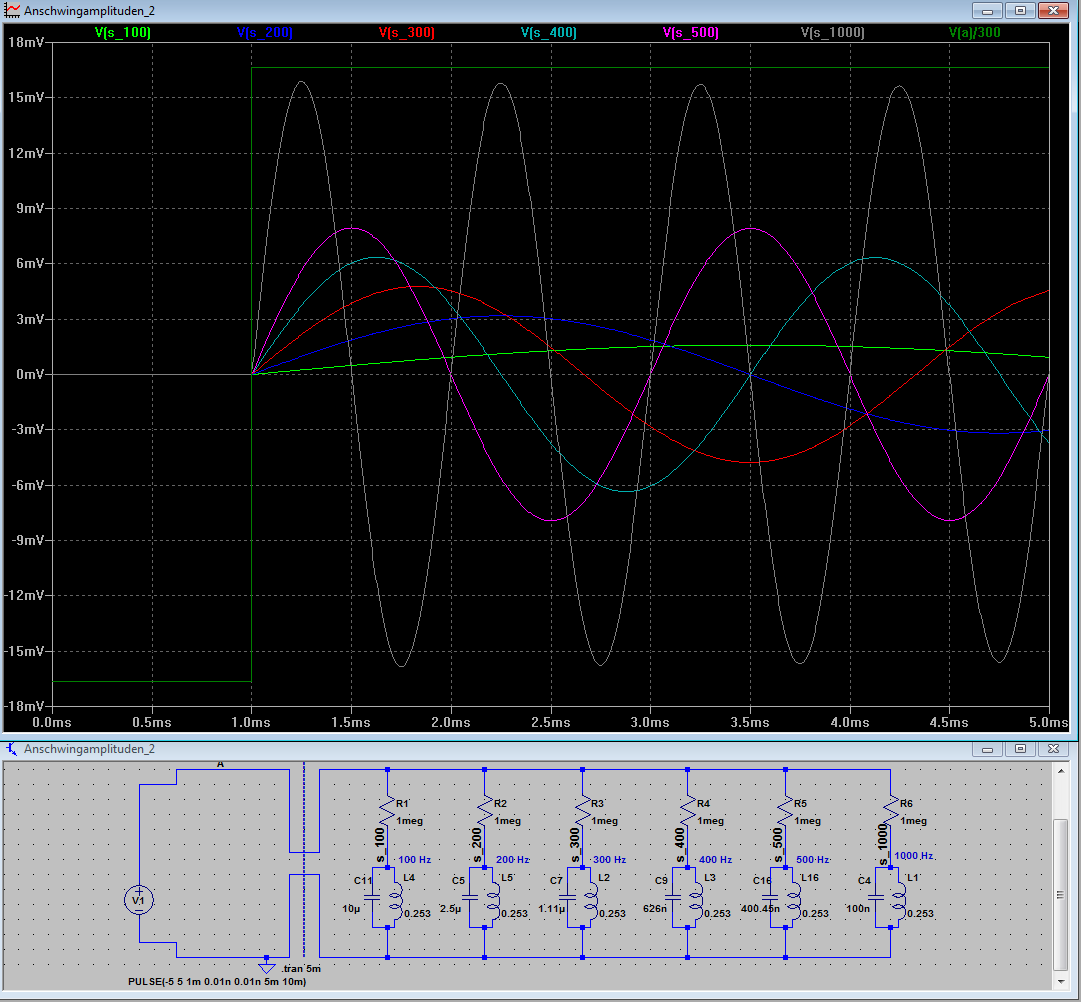Click the V(s_1000) trace label
The height and width of the screenshot is (1002, 1081).
(x=833, y=33)
